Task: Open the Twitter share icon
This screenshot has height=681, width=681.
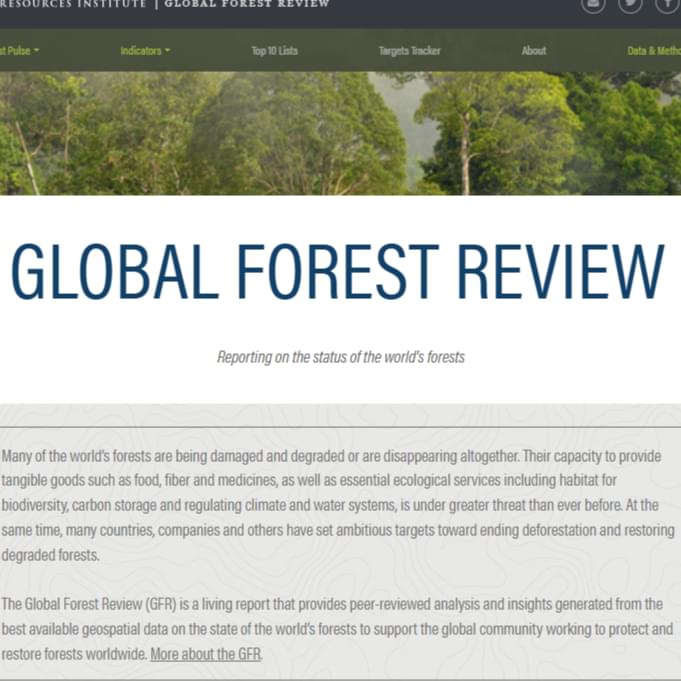Action: 630,4
